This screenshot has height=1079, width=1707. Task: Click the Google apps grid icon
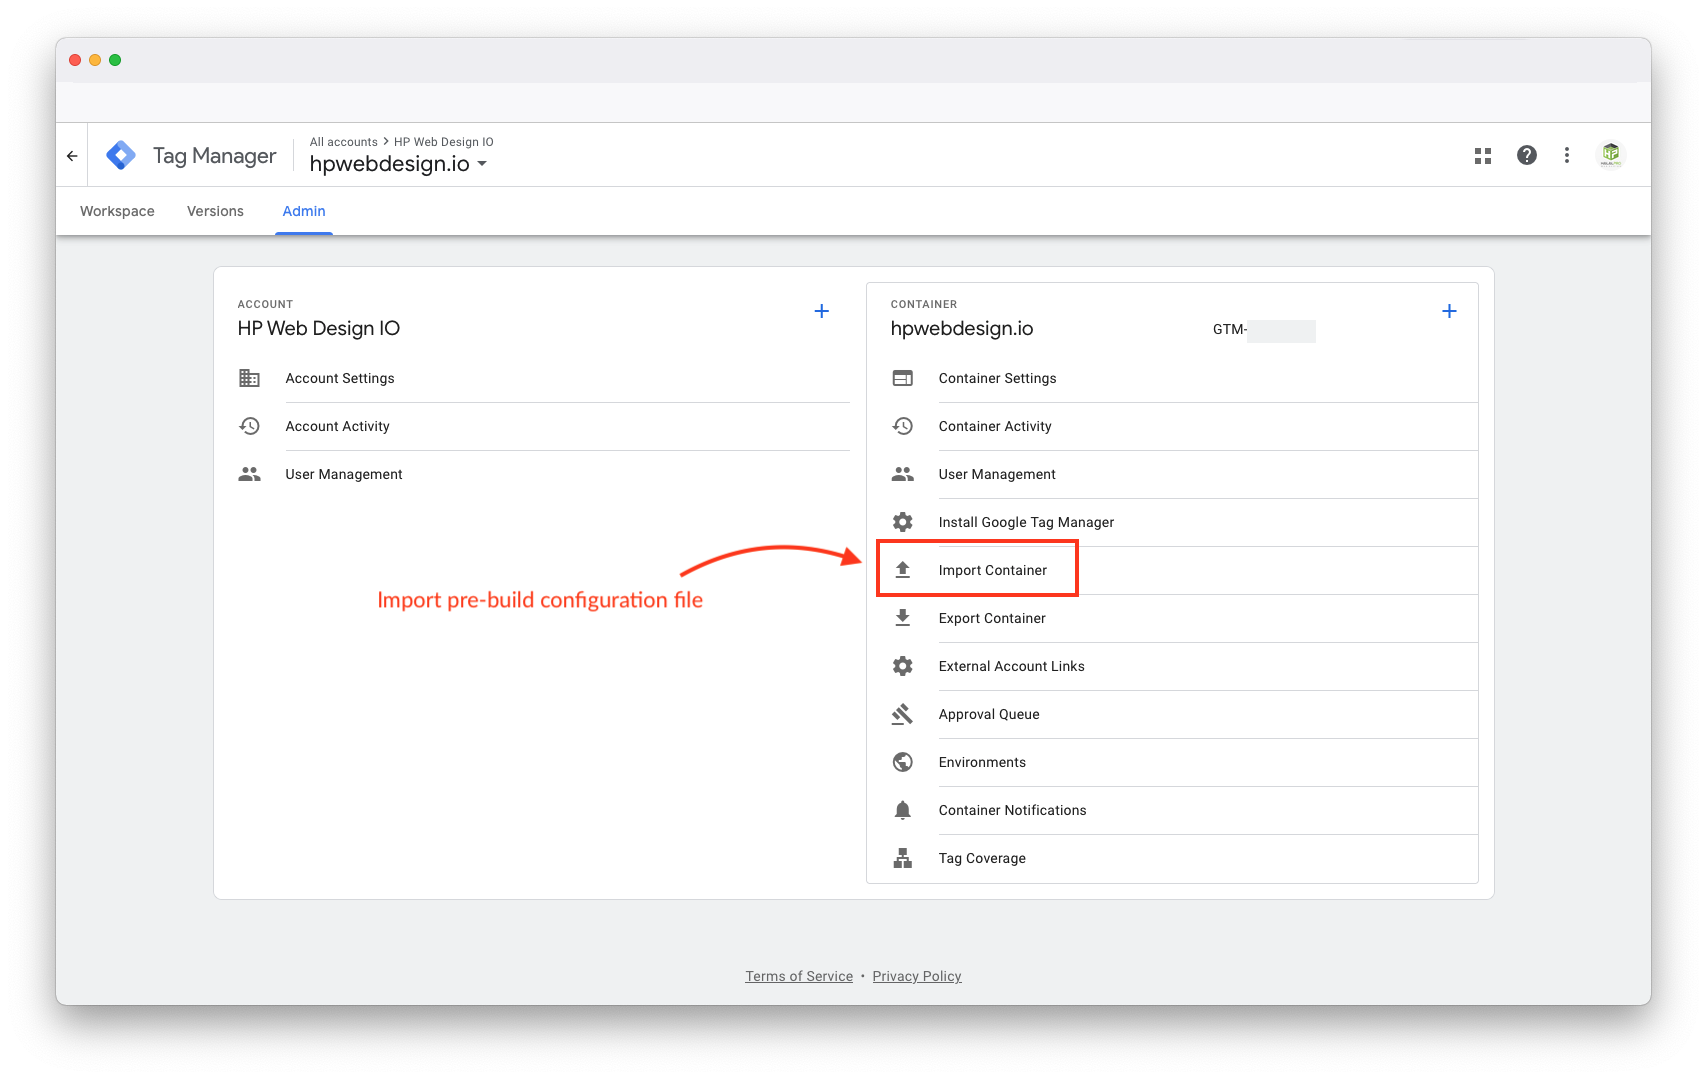pyautogui.click(x=1483, y=156)
